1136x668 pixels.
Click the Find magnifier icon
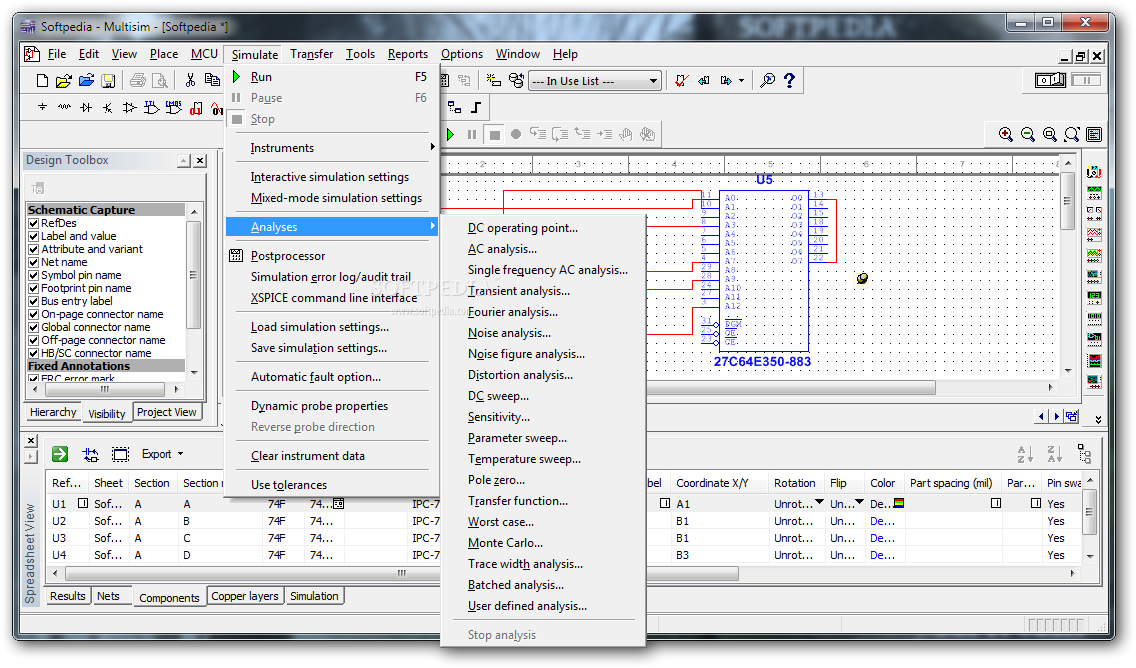coord(767,80)
